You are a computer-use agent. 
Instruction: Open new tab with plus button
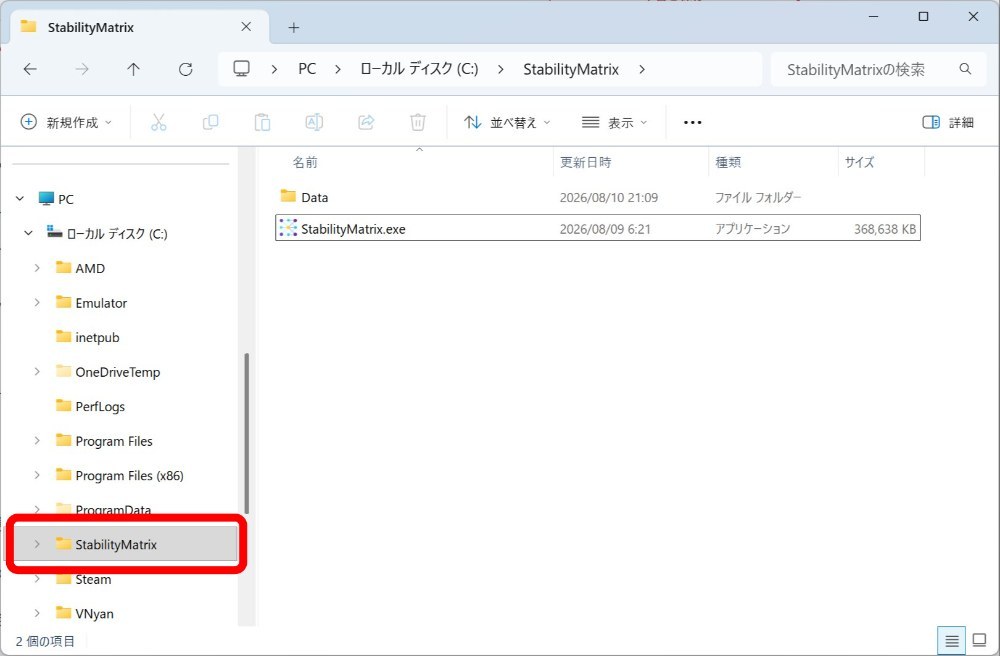click(x=293, y=27)
